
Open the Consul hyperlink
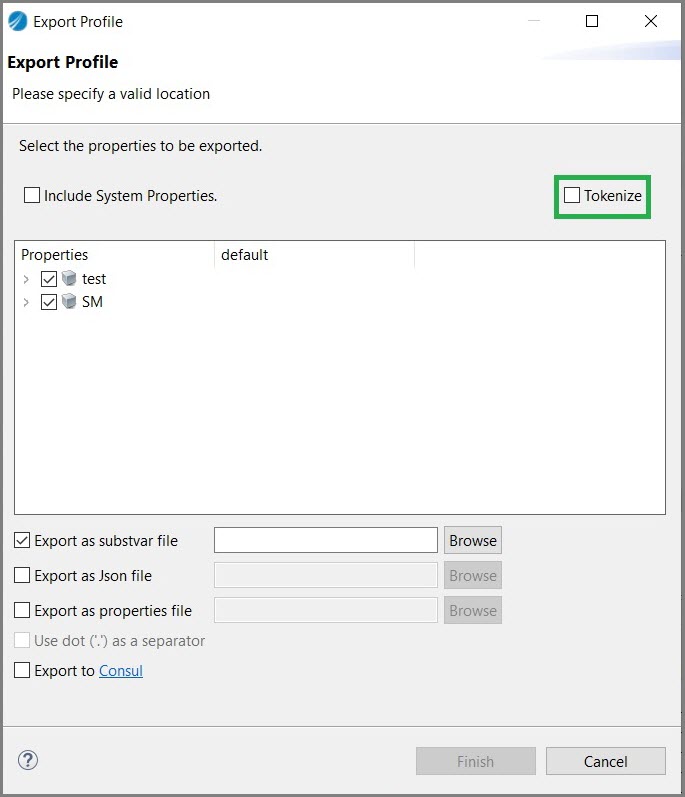tap(121, 671)
